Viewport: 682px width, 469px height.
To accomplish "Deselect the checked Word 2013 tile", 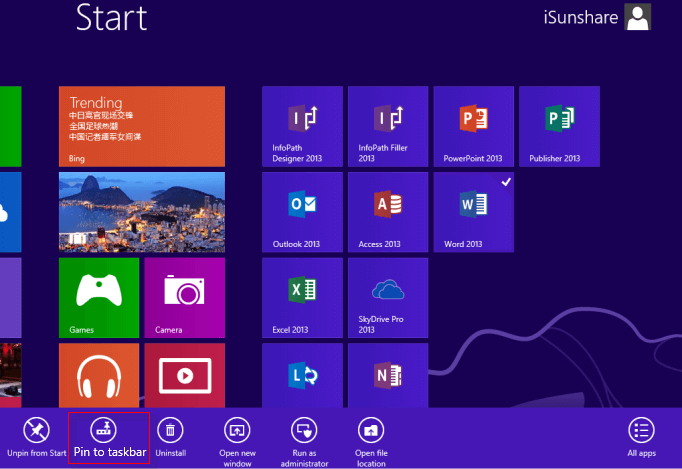I will [x=473, y=212].
